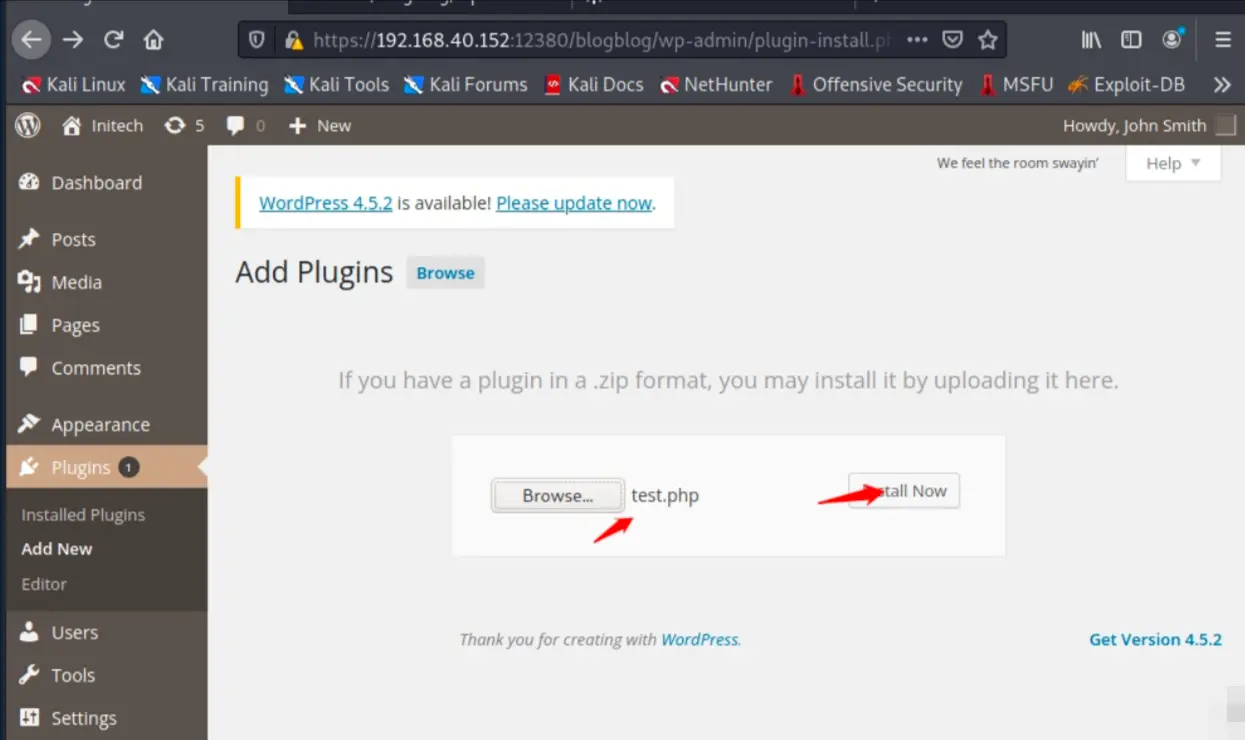The height and width of the screenshot is (740, 1245).
Task: Click the WordPress link in footer
Action: [x=699, y=640]
